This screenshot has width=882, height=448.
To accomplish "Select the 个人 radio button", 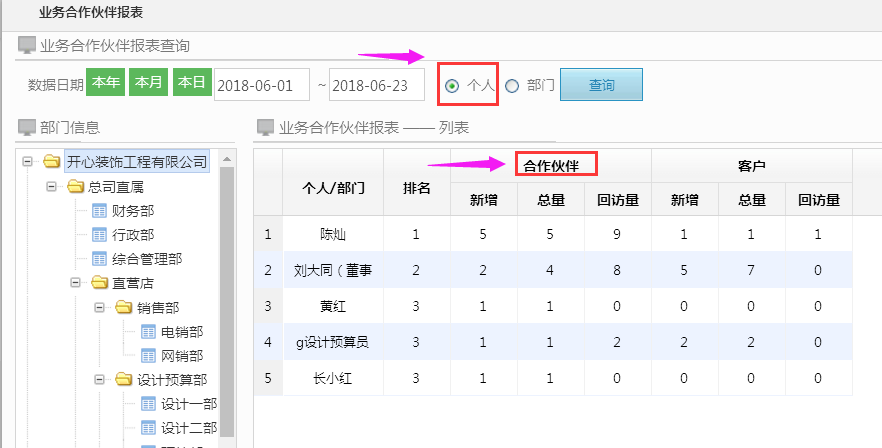I will coord(452,86).
